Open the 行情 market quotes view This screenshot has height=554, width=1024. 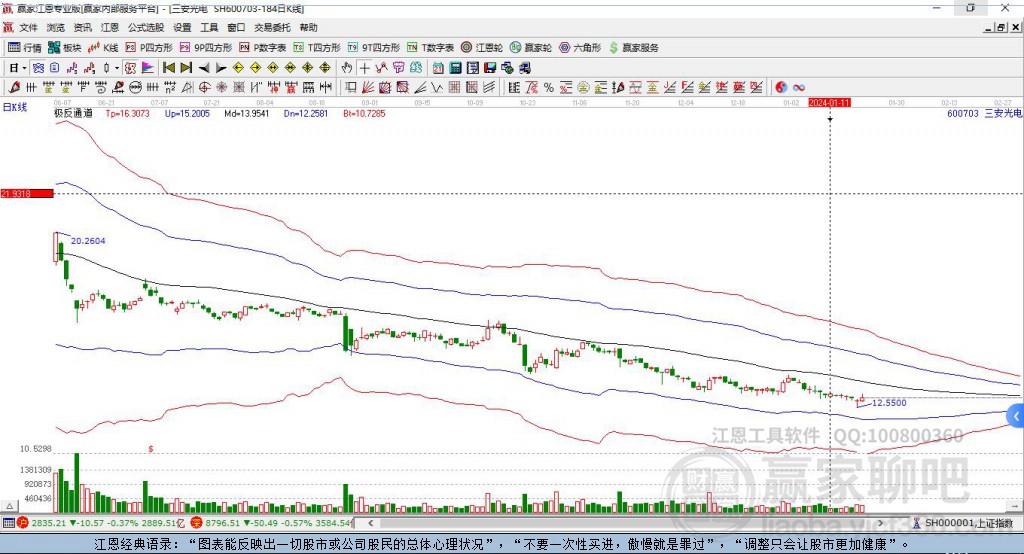[x=25, y=48]
